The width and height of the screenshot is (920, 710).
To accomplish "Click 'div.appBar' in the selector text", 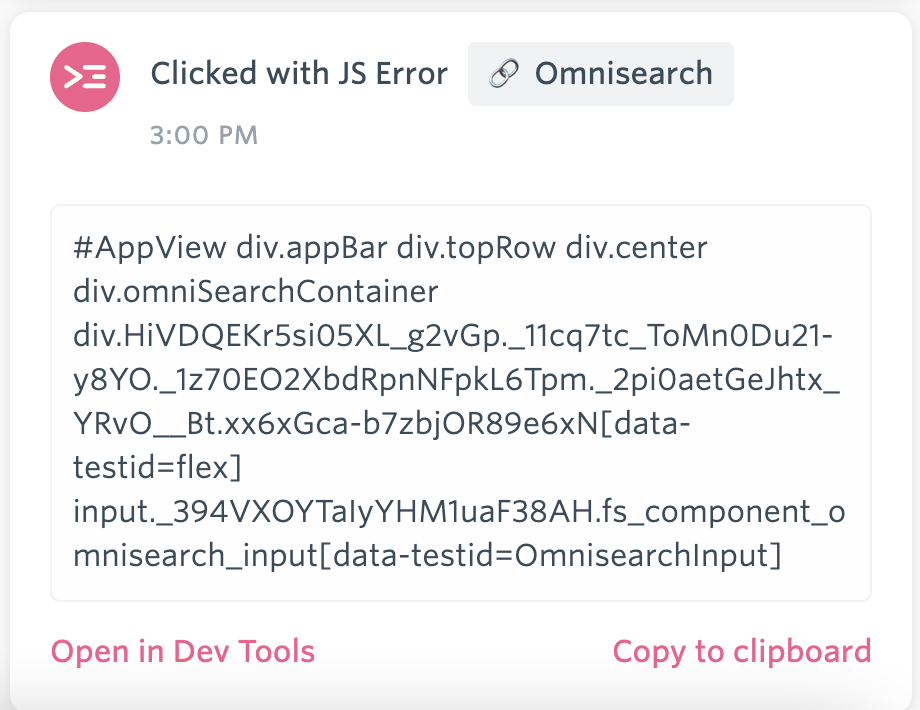I will 312,248.
